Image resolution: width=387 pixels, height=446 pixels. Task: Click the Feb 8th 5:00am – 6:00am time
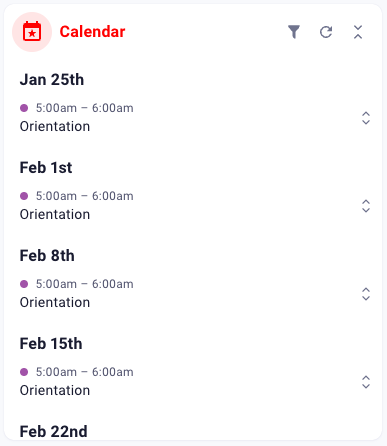tap(85, 284)
